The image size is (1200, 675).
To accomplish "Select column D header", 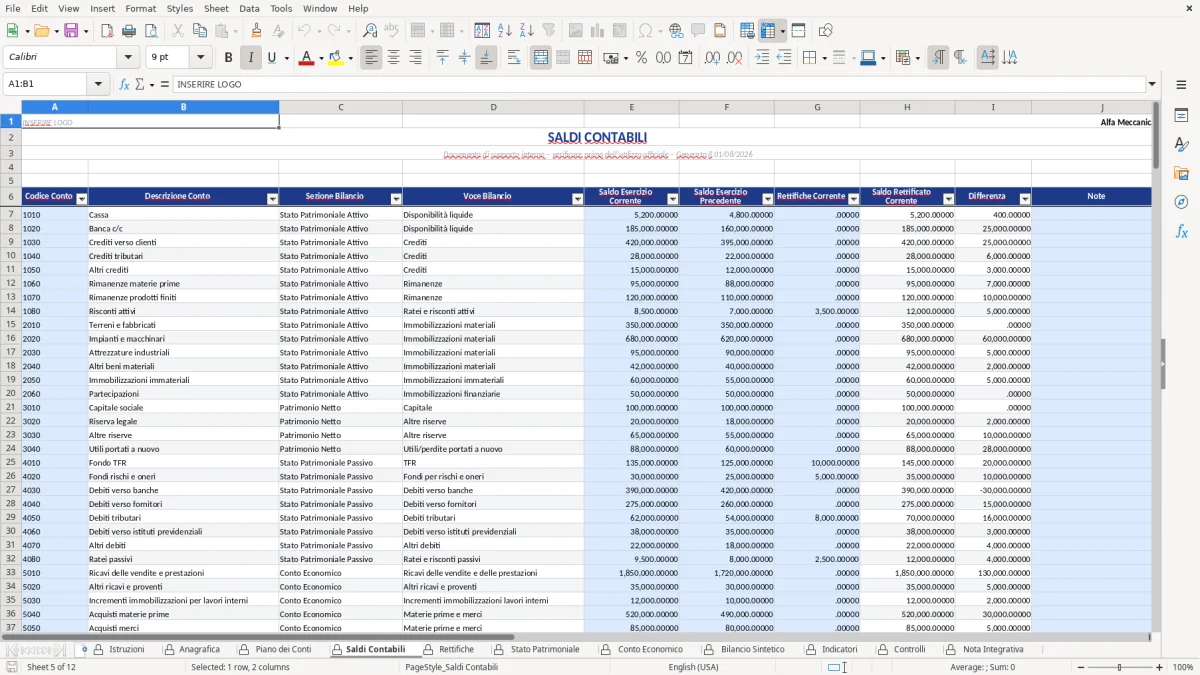I will pos(493,107).
